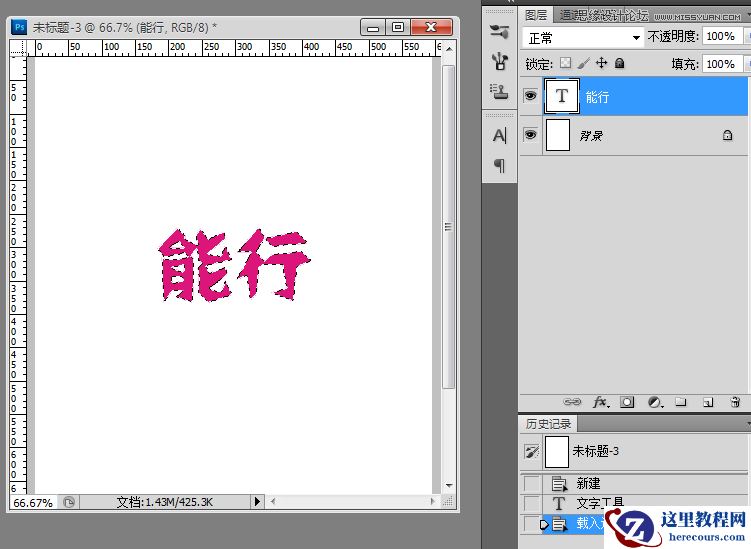This screenshot has width=751, height=549.
Task: Open the Brush presets panel icon
Action: coord(499,32)
